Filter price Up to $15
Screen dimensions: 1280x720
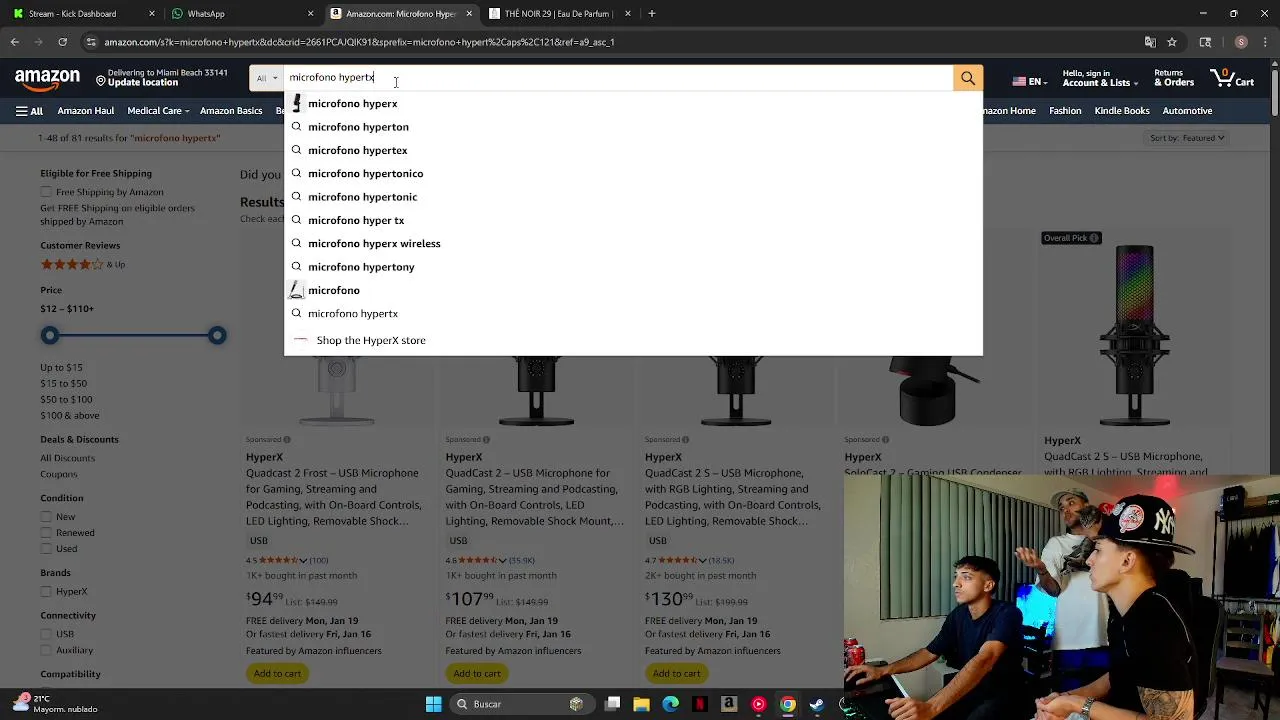click(x=62, y=368)
